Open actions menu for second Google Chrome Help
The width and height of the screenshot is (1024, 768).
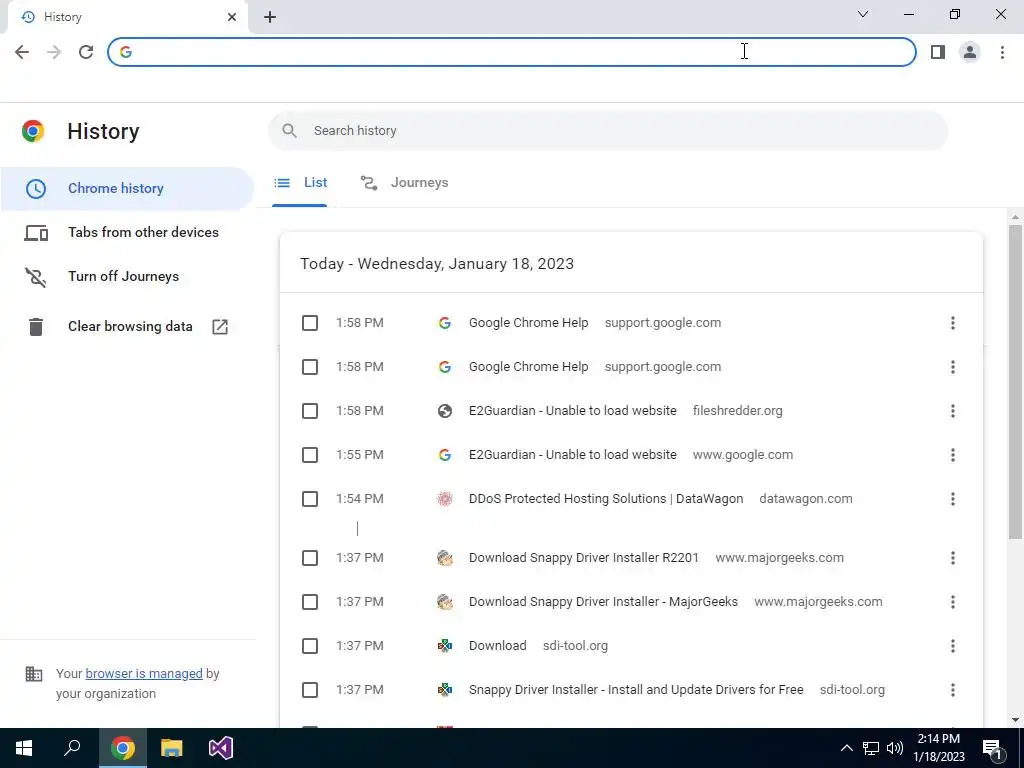click(x=953, y=367)
